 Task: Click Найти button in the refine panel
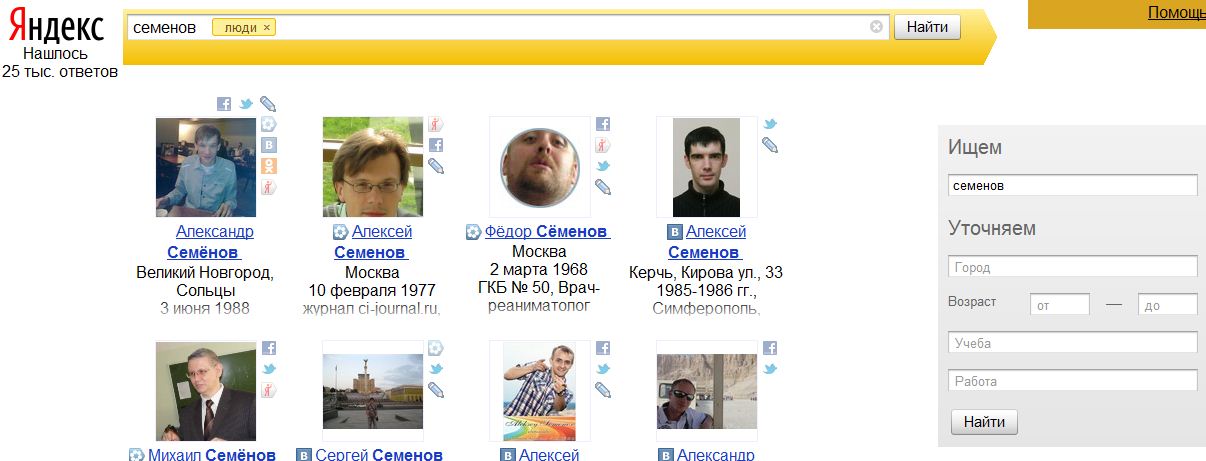tap(984, 422)
